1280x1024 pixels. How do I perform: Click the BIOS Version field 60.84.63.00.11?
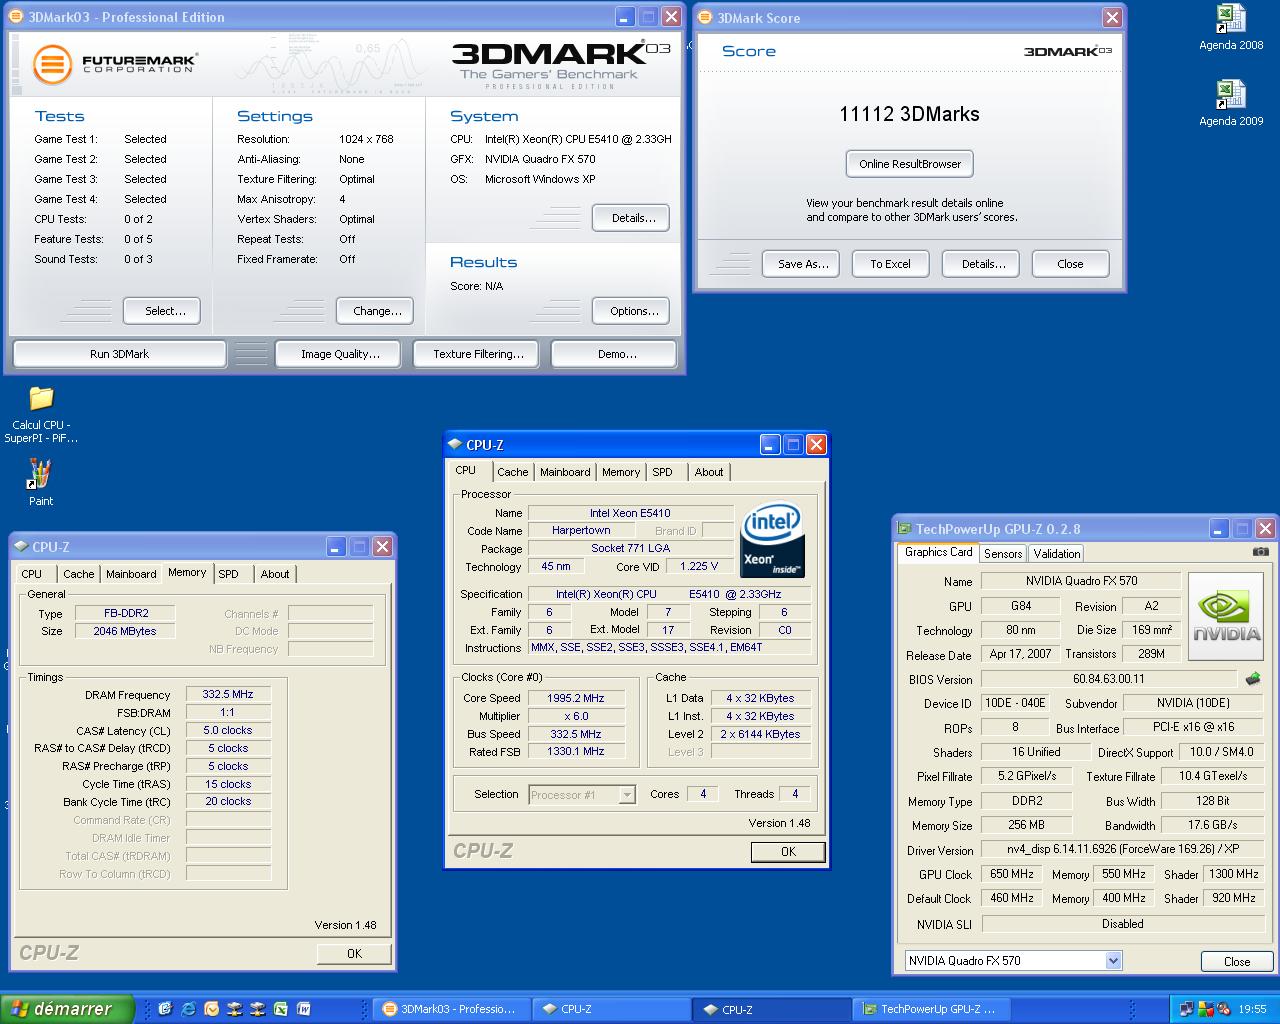(1109, 679)
